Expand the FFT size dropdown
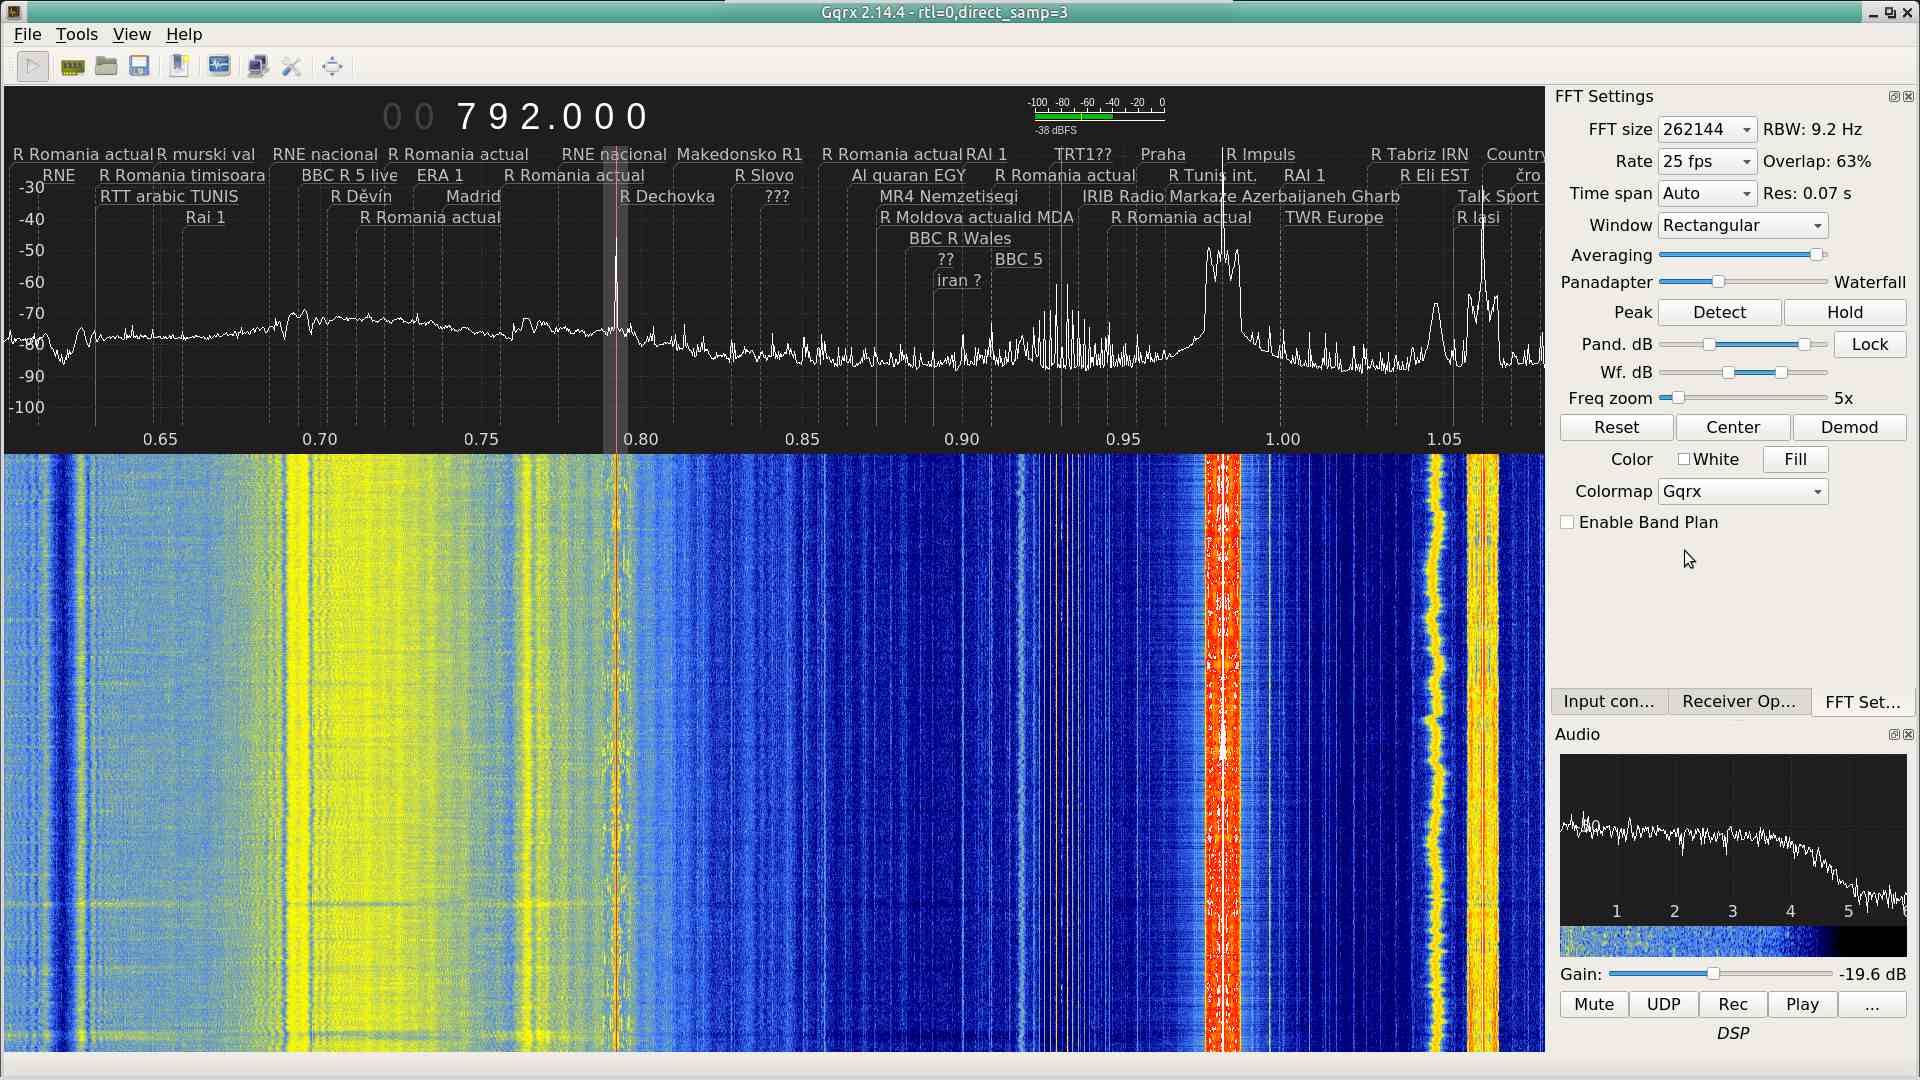The height and width of the screenshot is (1080, 1920). click(1707, 130)
